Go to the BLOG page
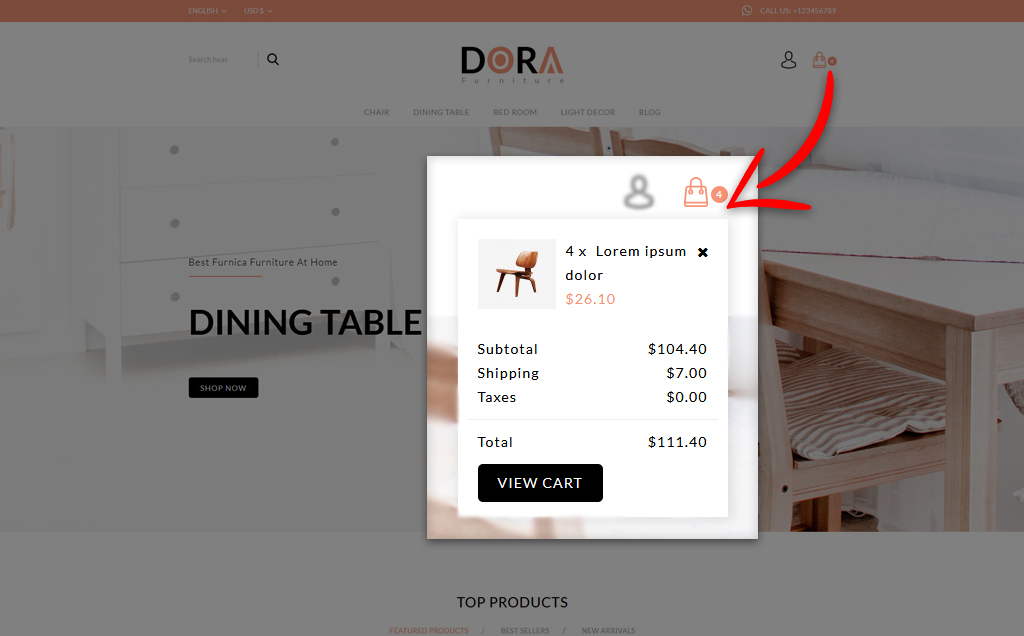 pos(649,112)
